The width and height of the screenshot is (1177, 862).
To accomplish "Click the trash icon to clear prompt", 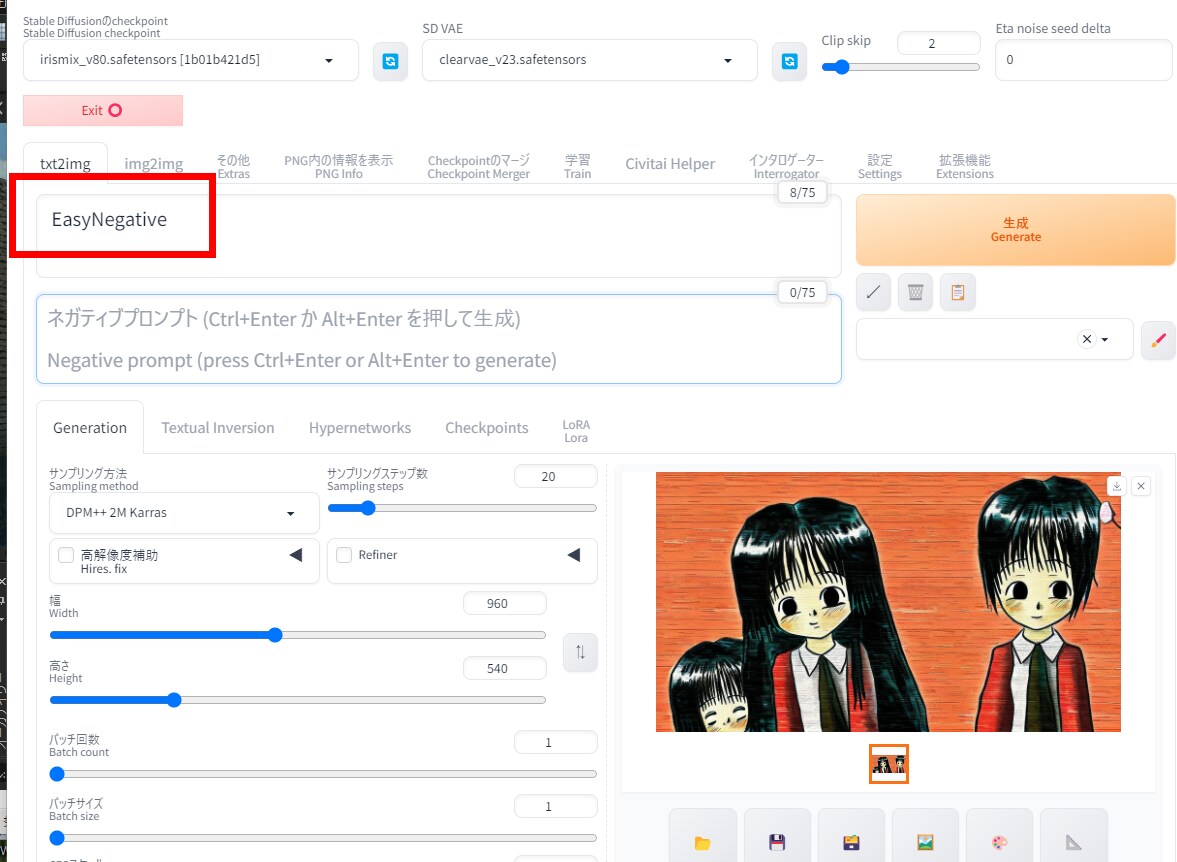I will 915,292.
